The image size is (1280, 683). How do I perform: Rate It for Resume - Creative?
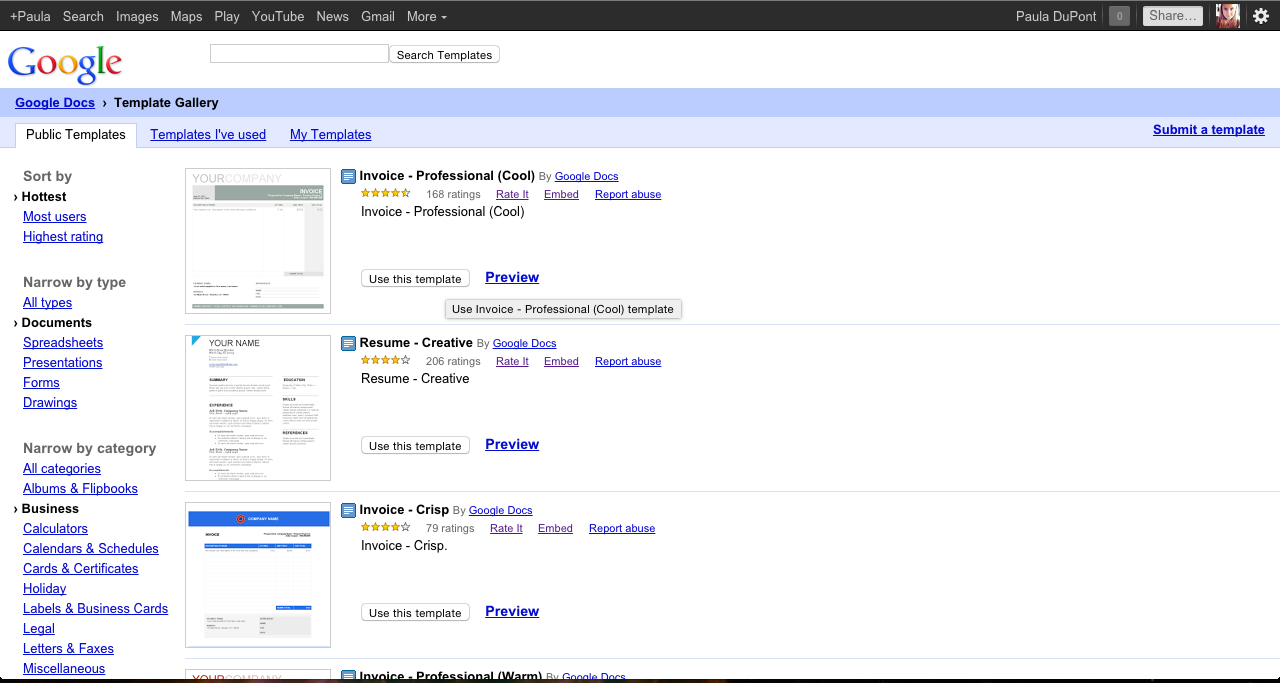coord(512,362)
